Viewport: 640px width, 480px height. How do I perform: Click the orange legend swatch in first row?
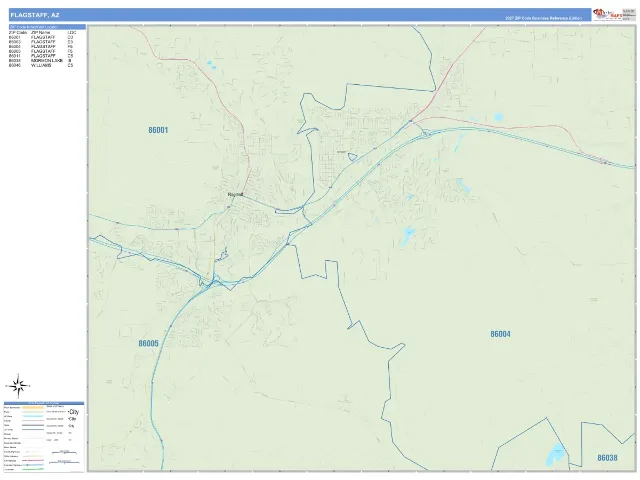point(33,407)
